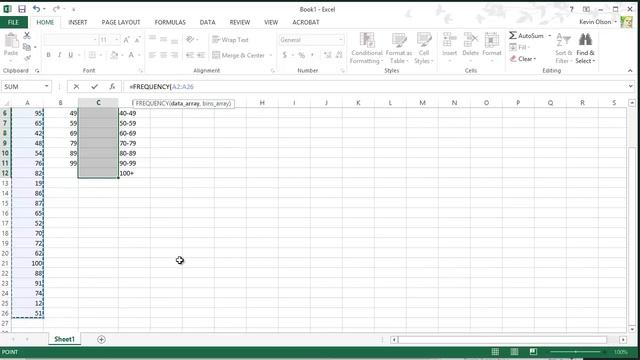Open the Number Format dropdown showing General
The height and width of the screenshot is (360, 640).
click(x=340, y=40)
